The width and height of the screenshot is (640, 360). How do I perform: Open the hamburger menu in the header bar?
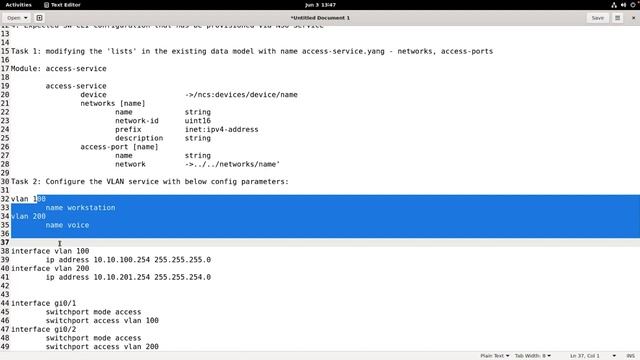click(x=618, y=18)
